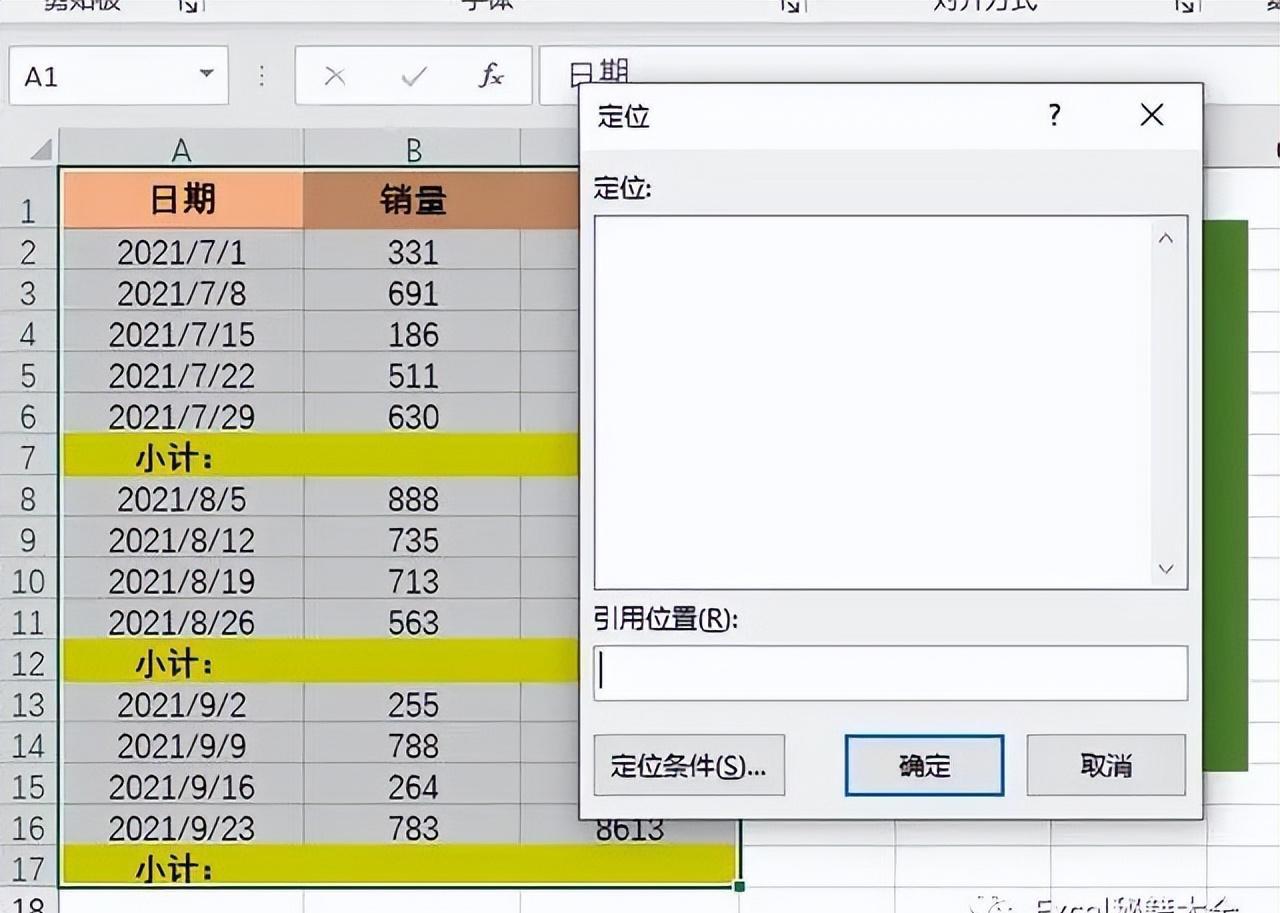
Task: Select sales value 511
Action: [x=413, y=375]
